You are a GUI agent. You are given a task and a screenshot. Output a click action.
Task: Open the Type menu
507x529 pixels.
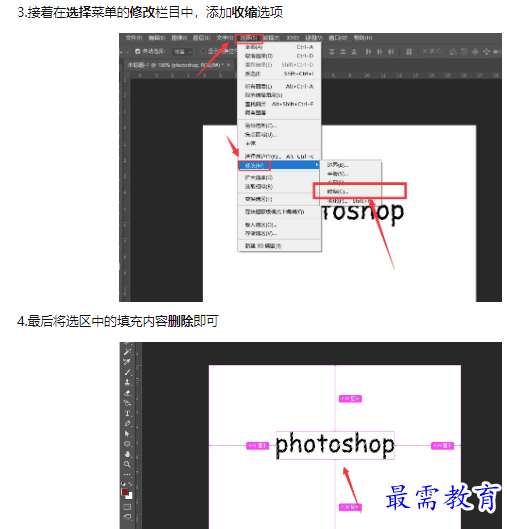point(224,38)
